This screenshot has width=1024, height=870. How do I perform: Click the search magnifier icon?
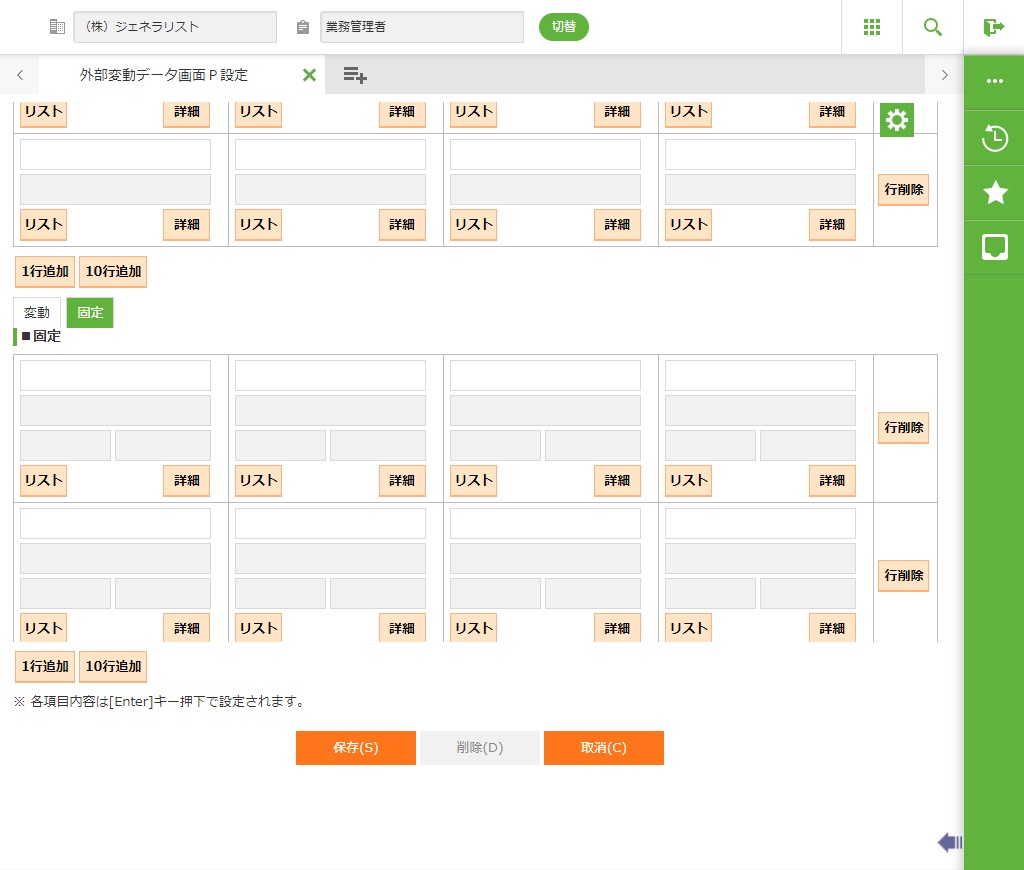933,27
